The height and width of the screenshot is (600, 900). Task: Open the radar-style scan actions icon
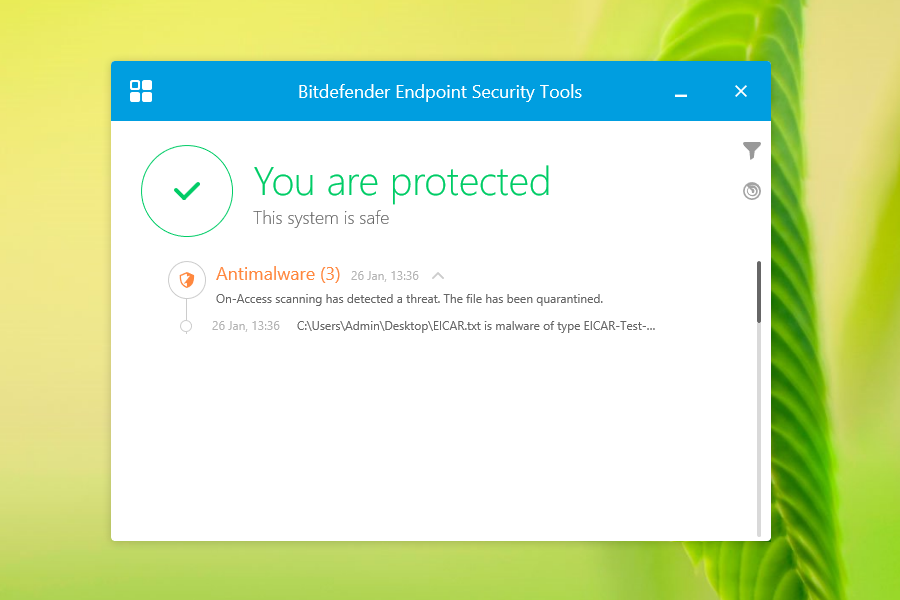[x=752, y=190]
